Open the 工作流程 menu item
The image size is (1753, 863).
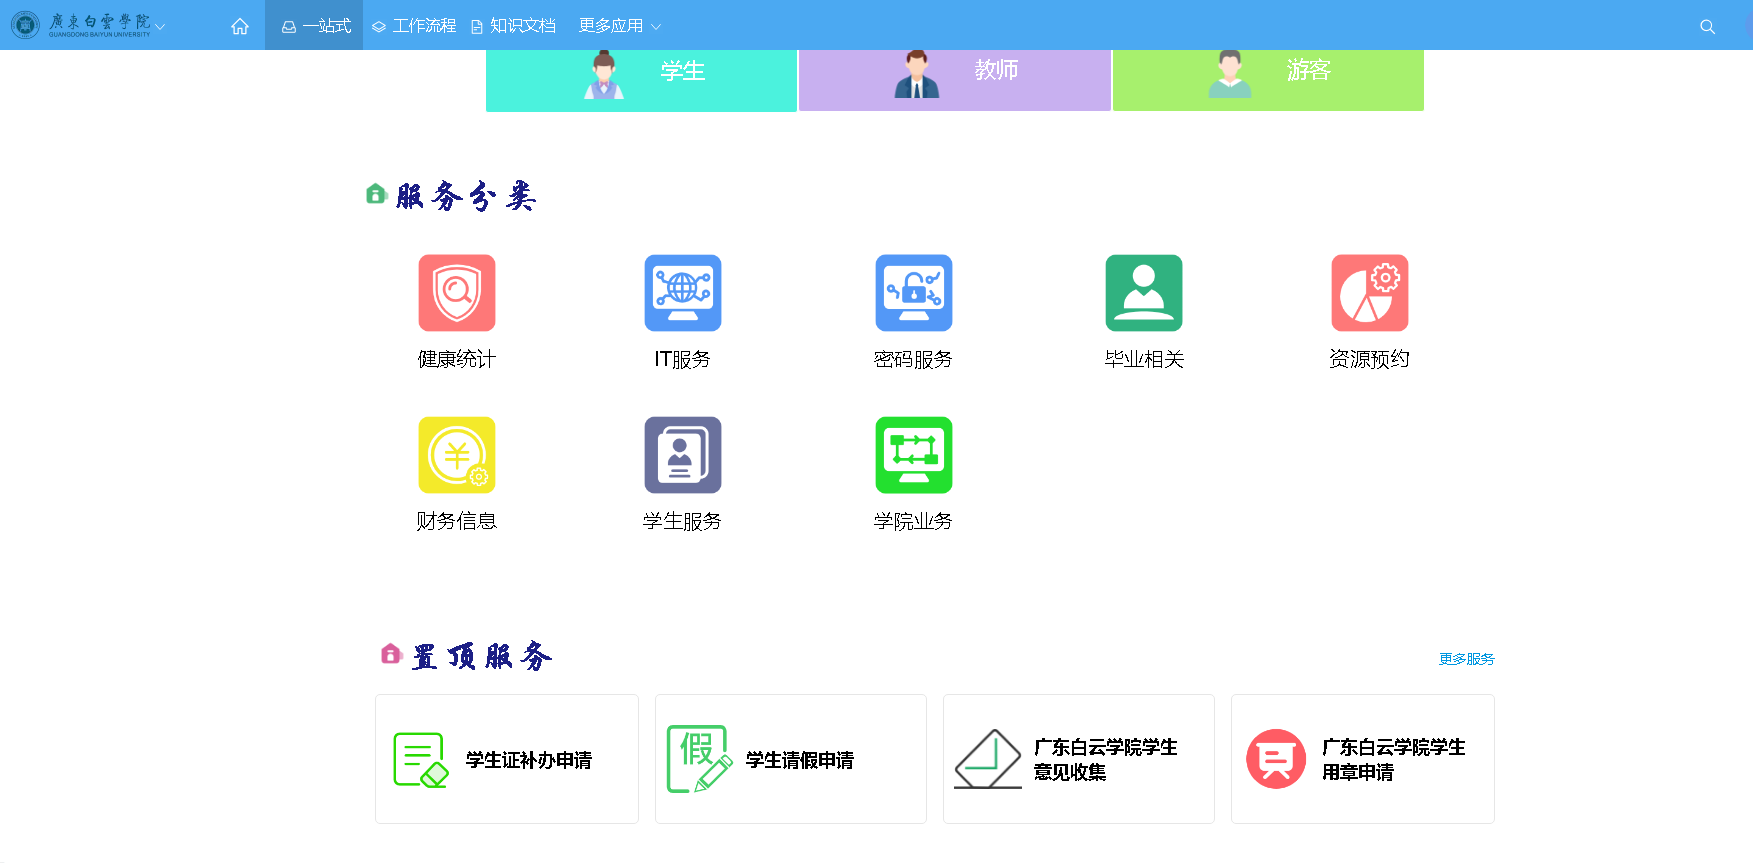click(x=414, y=26)
